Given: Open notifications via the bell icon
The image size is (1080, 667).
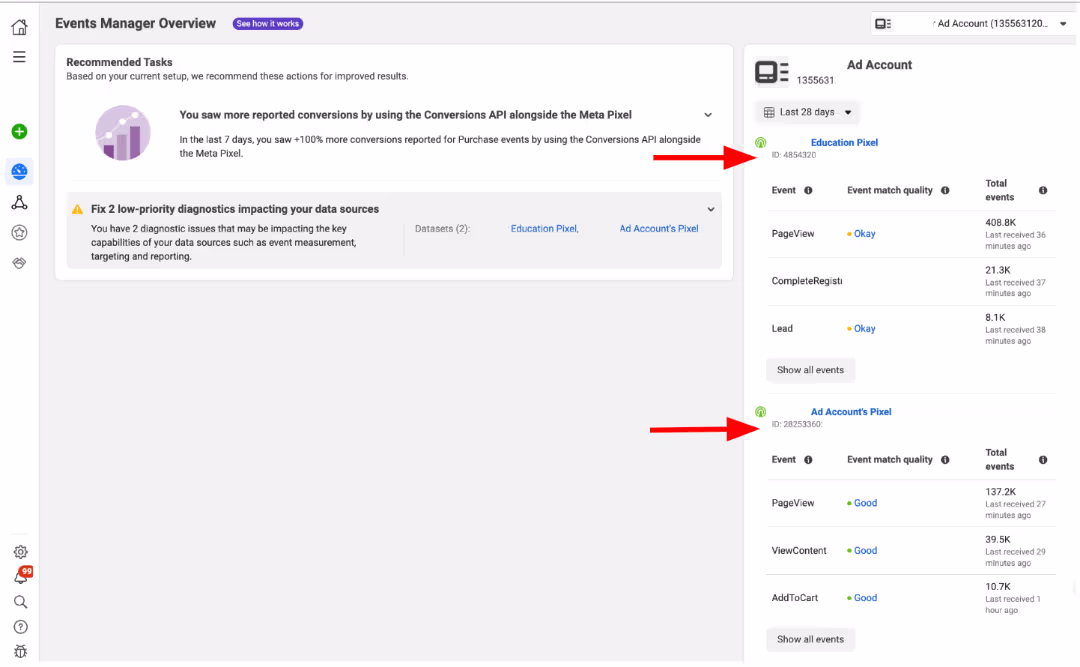Looking at the screenshot, I should pyautogui.click(x=18, y=577).
